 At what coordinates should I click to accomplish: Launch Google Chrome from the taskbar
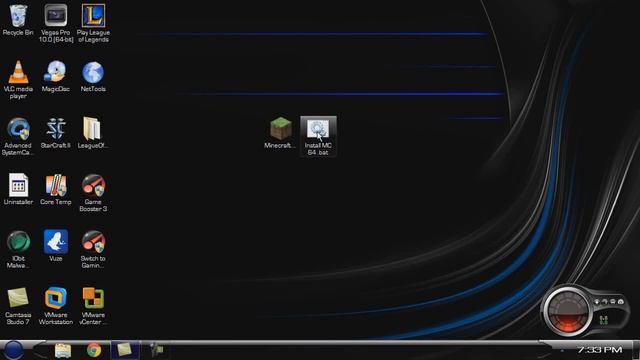click(94, 350)
